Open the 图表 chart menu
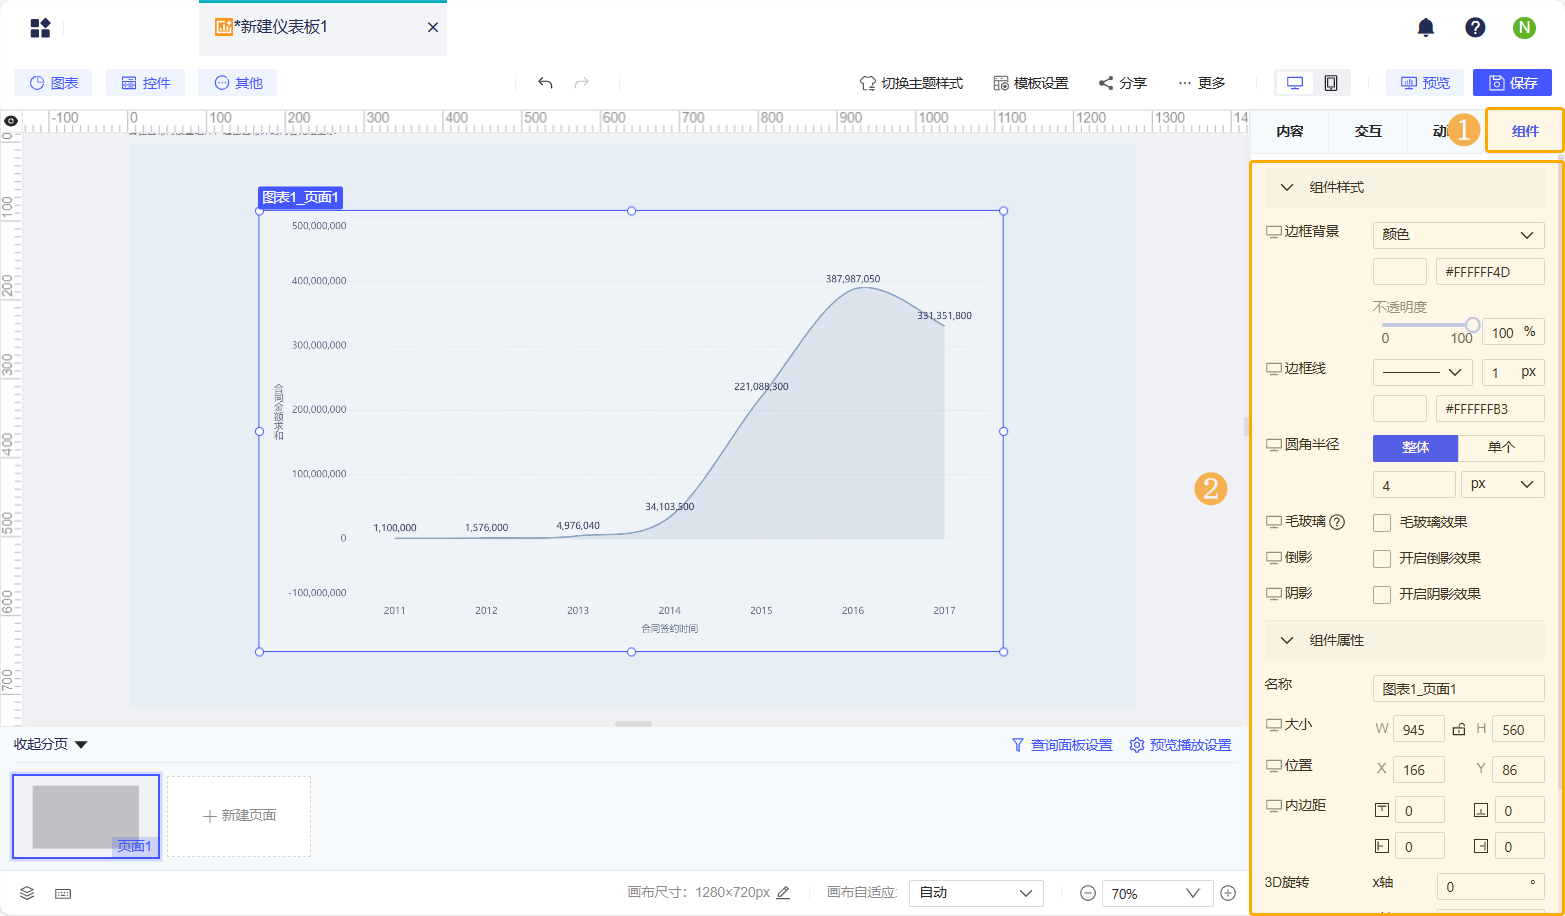This screenshot has height=916, width=1565. 53,83
